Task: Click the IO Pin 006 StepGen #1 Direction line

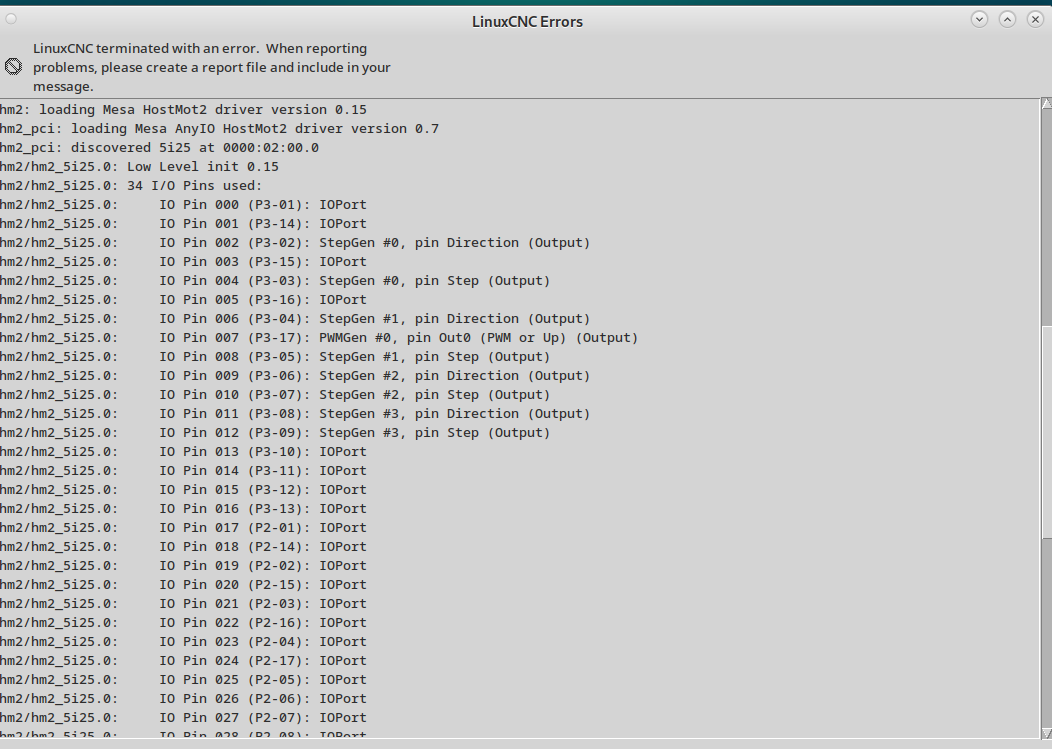Action: pos(295,319)
